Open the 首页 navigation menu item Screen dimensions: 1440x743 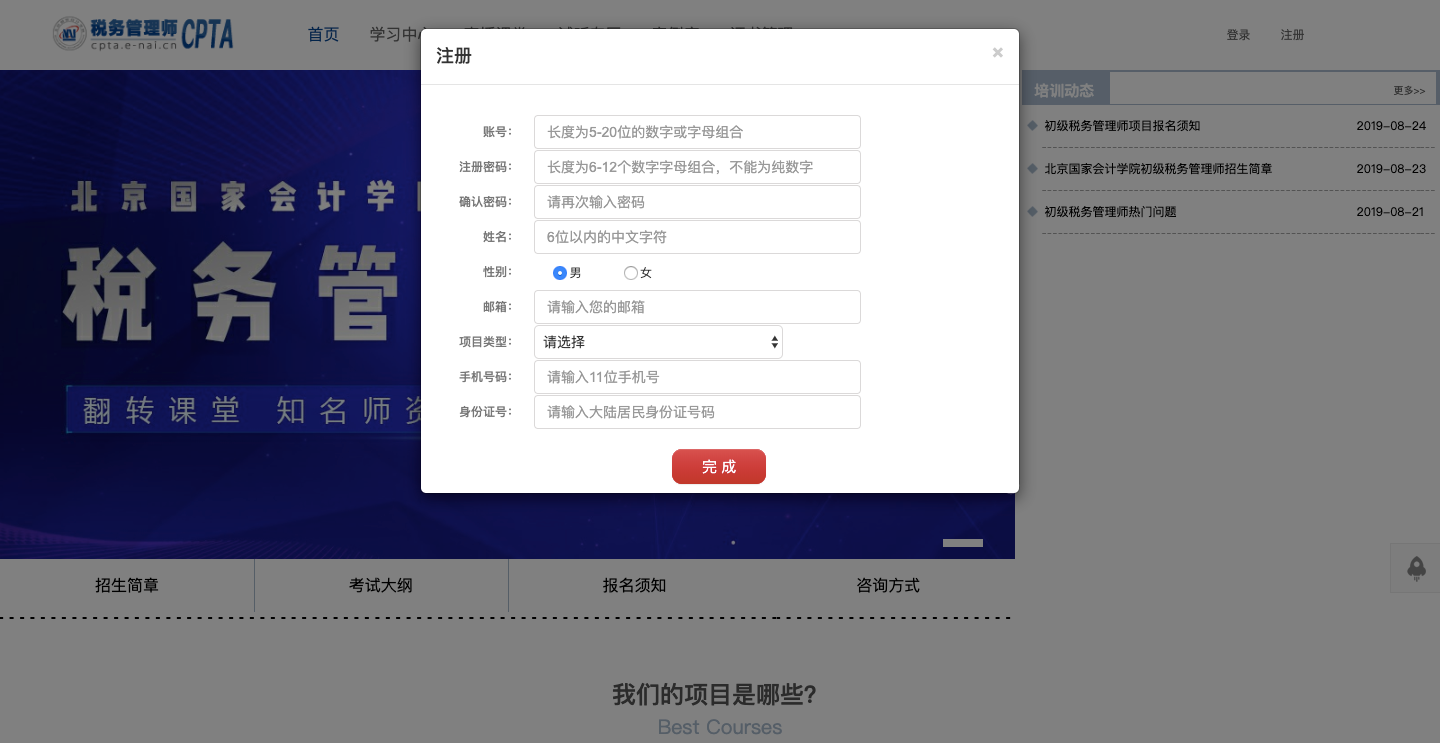(x=323, y=35)
